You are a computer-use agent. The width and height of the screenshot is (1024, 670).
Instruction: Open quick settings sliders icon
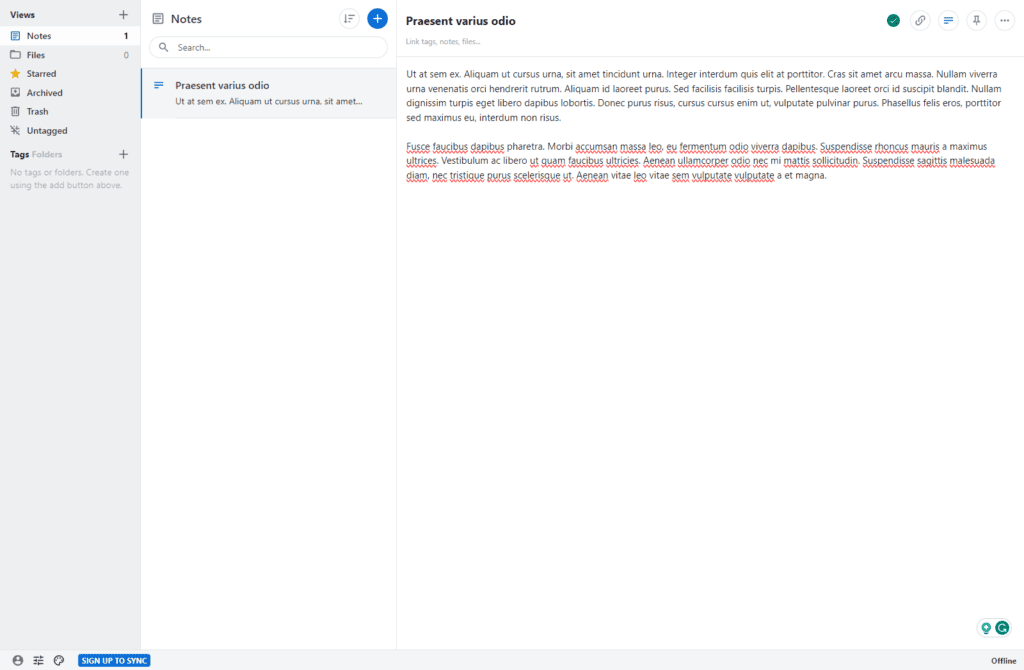tap(38, 660)
